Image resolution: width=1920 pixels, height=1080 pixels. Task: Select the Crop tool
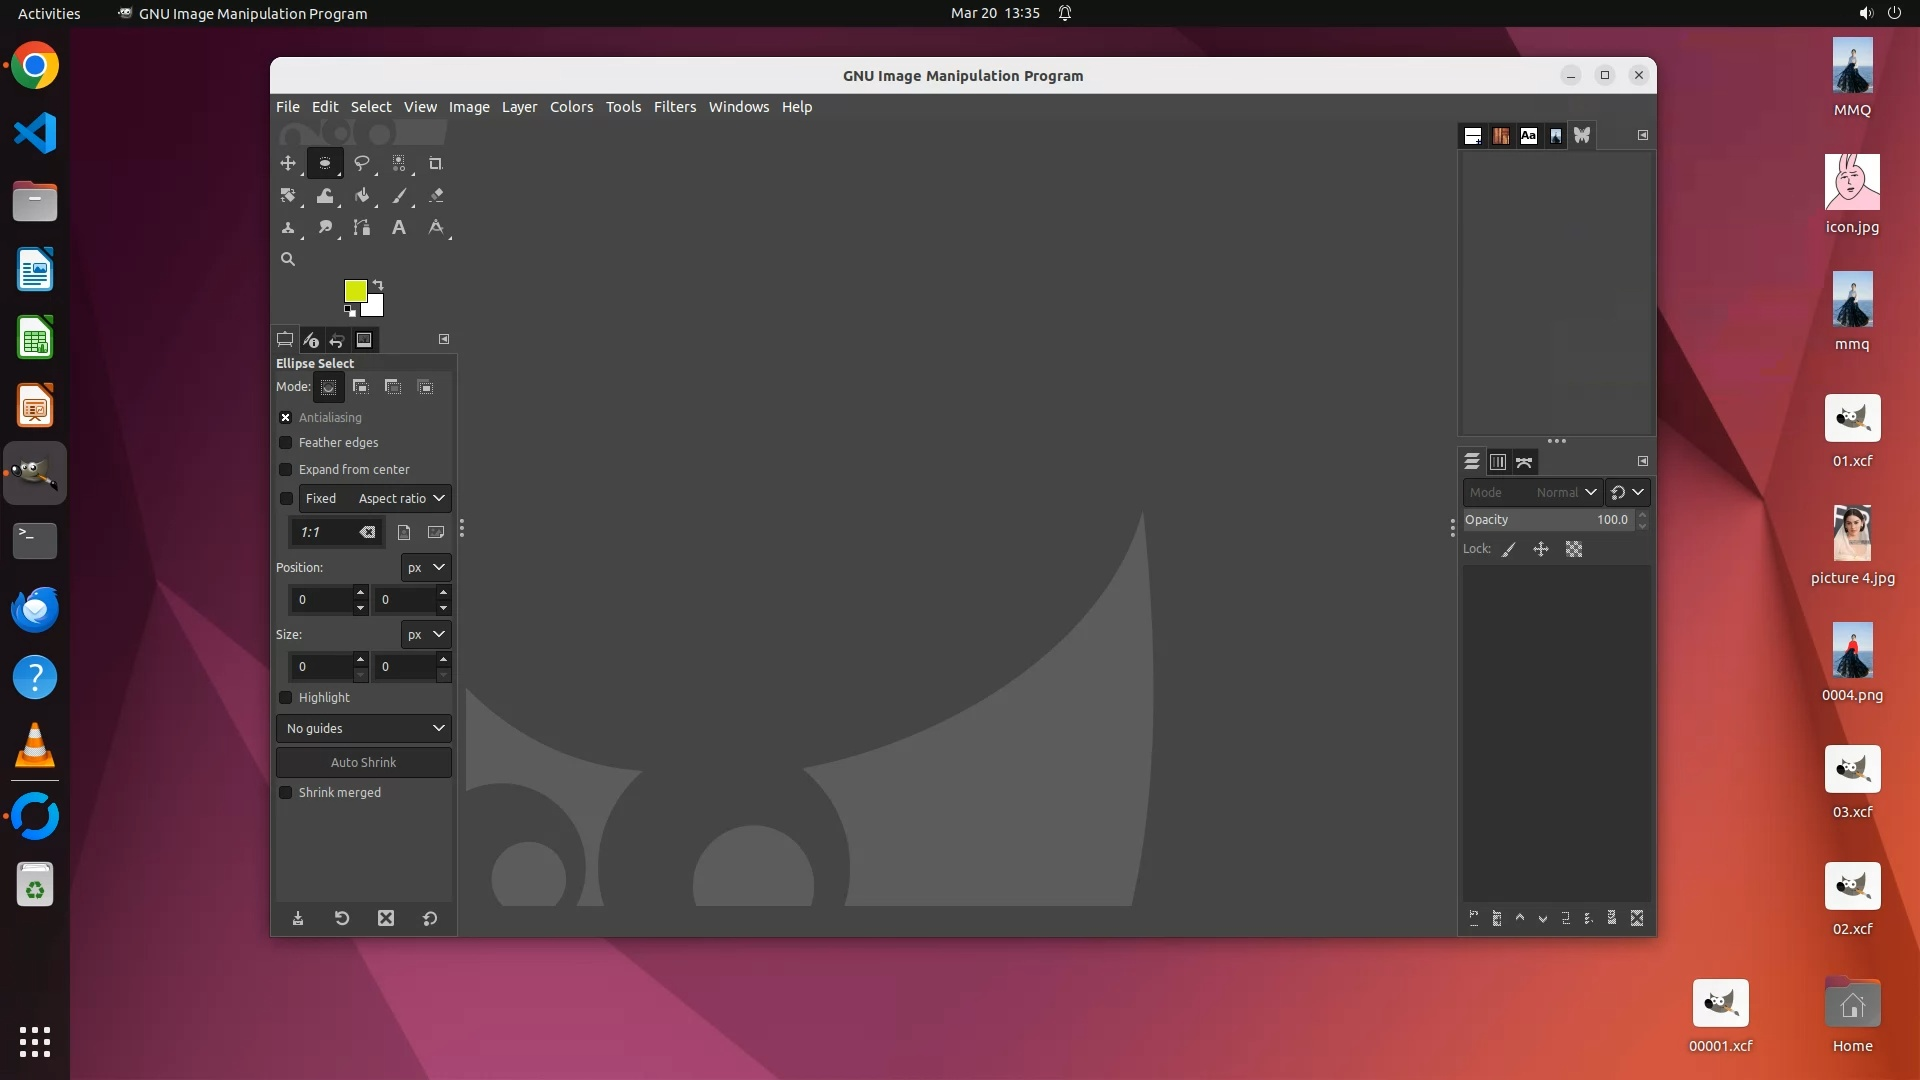435,163
